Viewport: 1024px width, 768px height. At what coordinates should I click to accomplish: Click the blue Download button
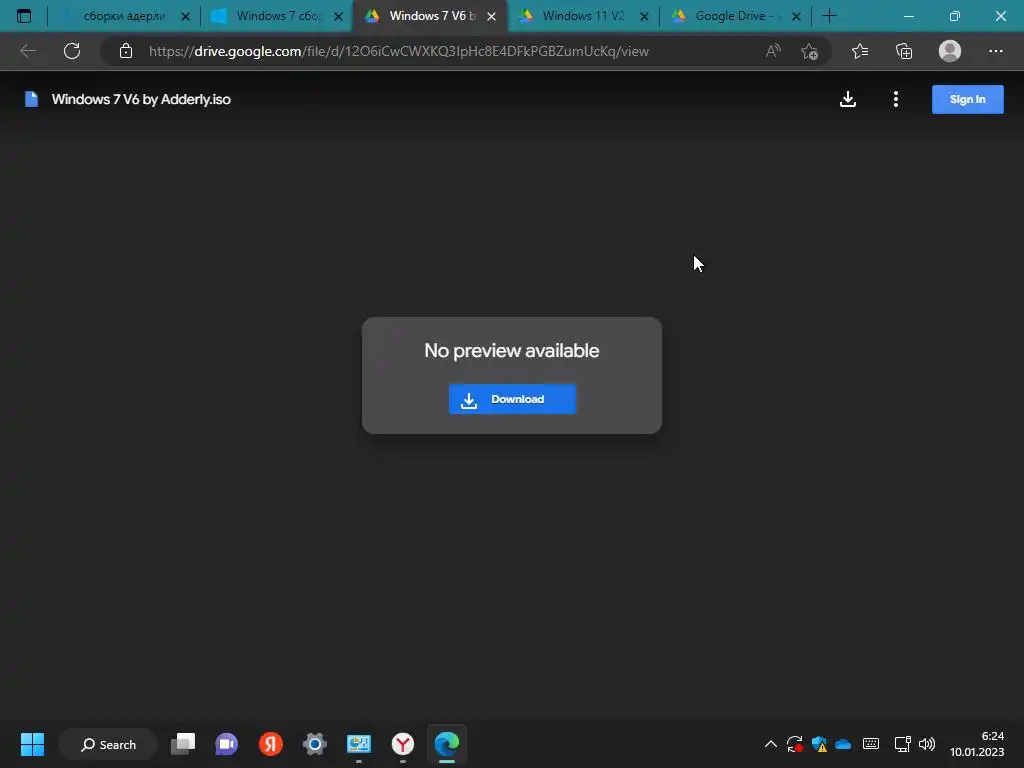click(512, 399)
